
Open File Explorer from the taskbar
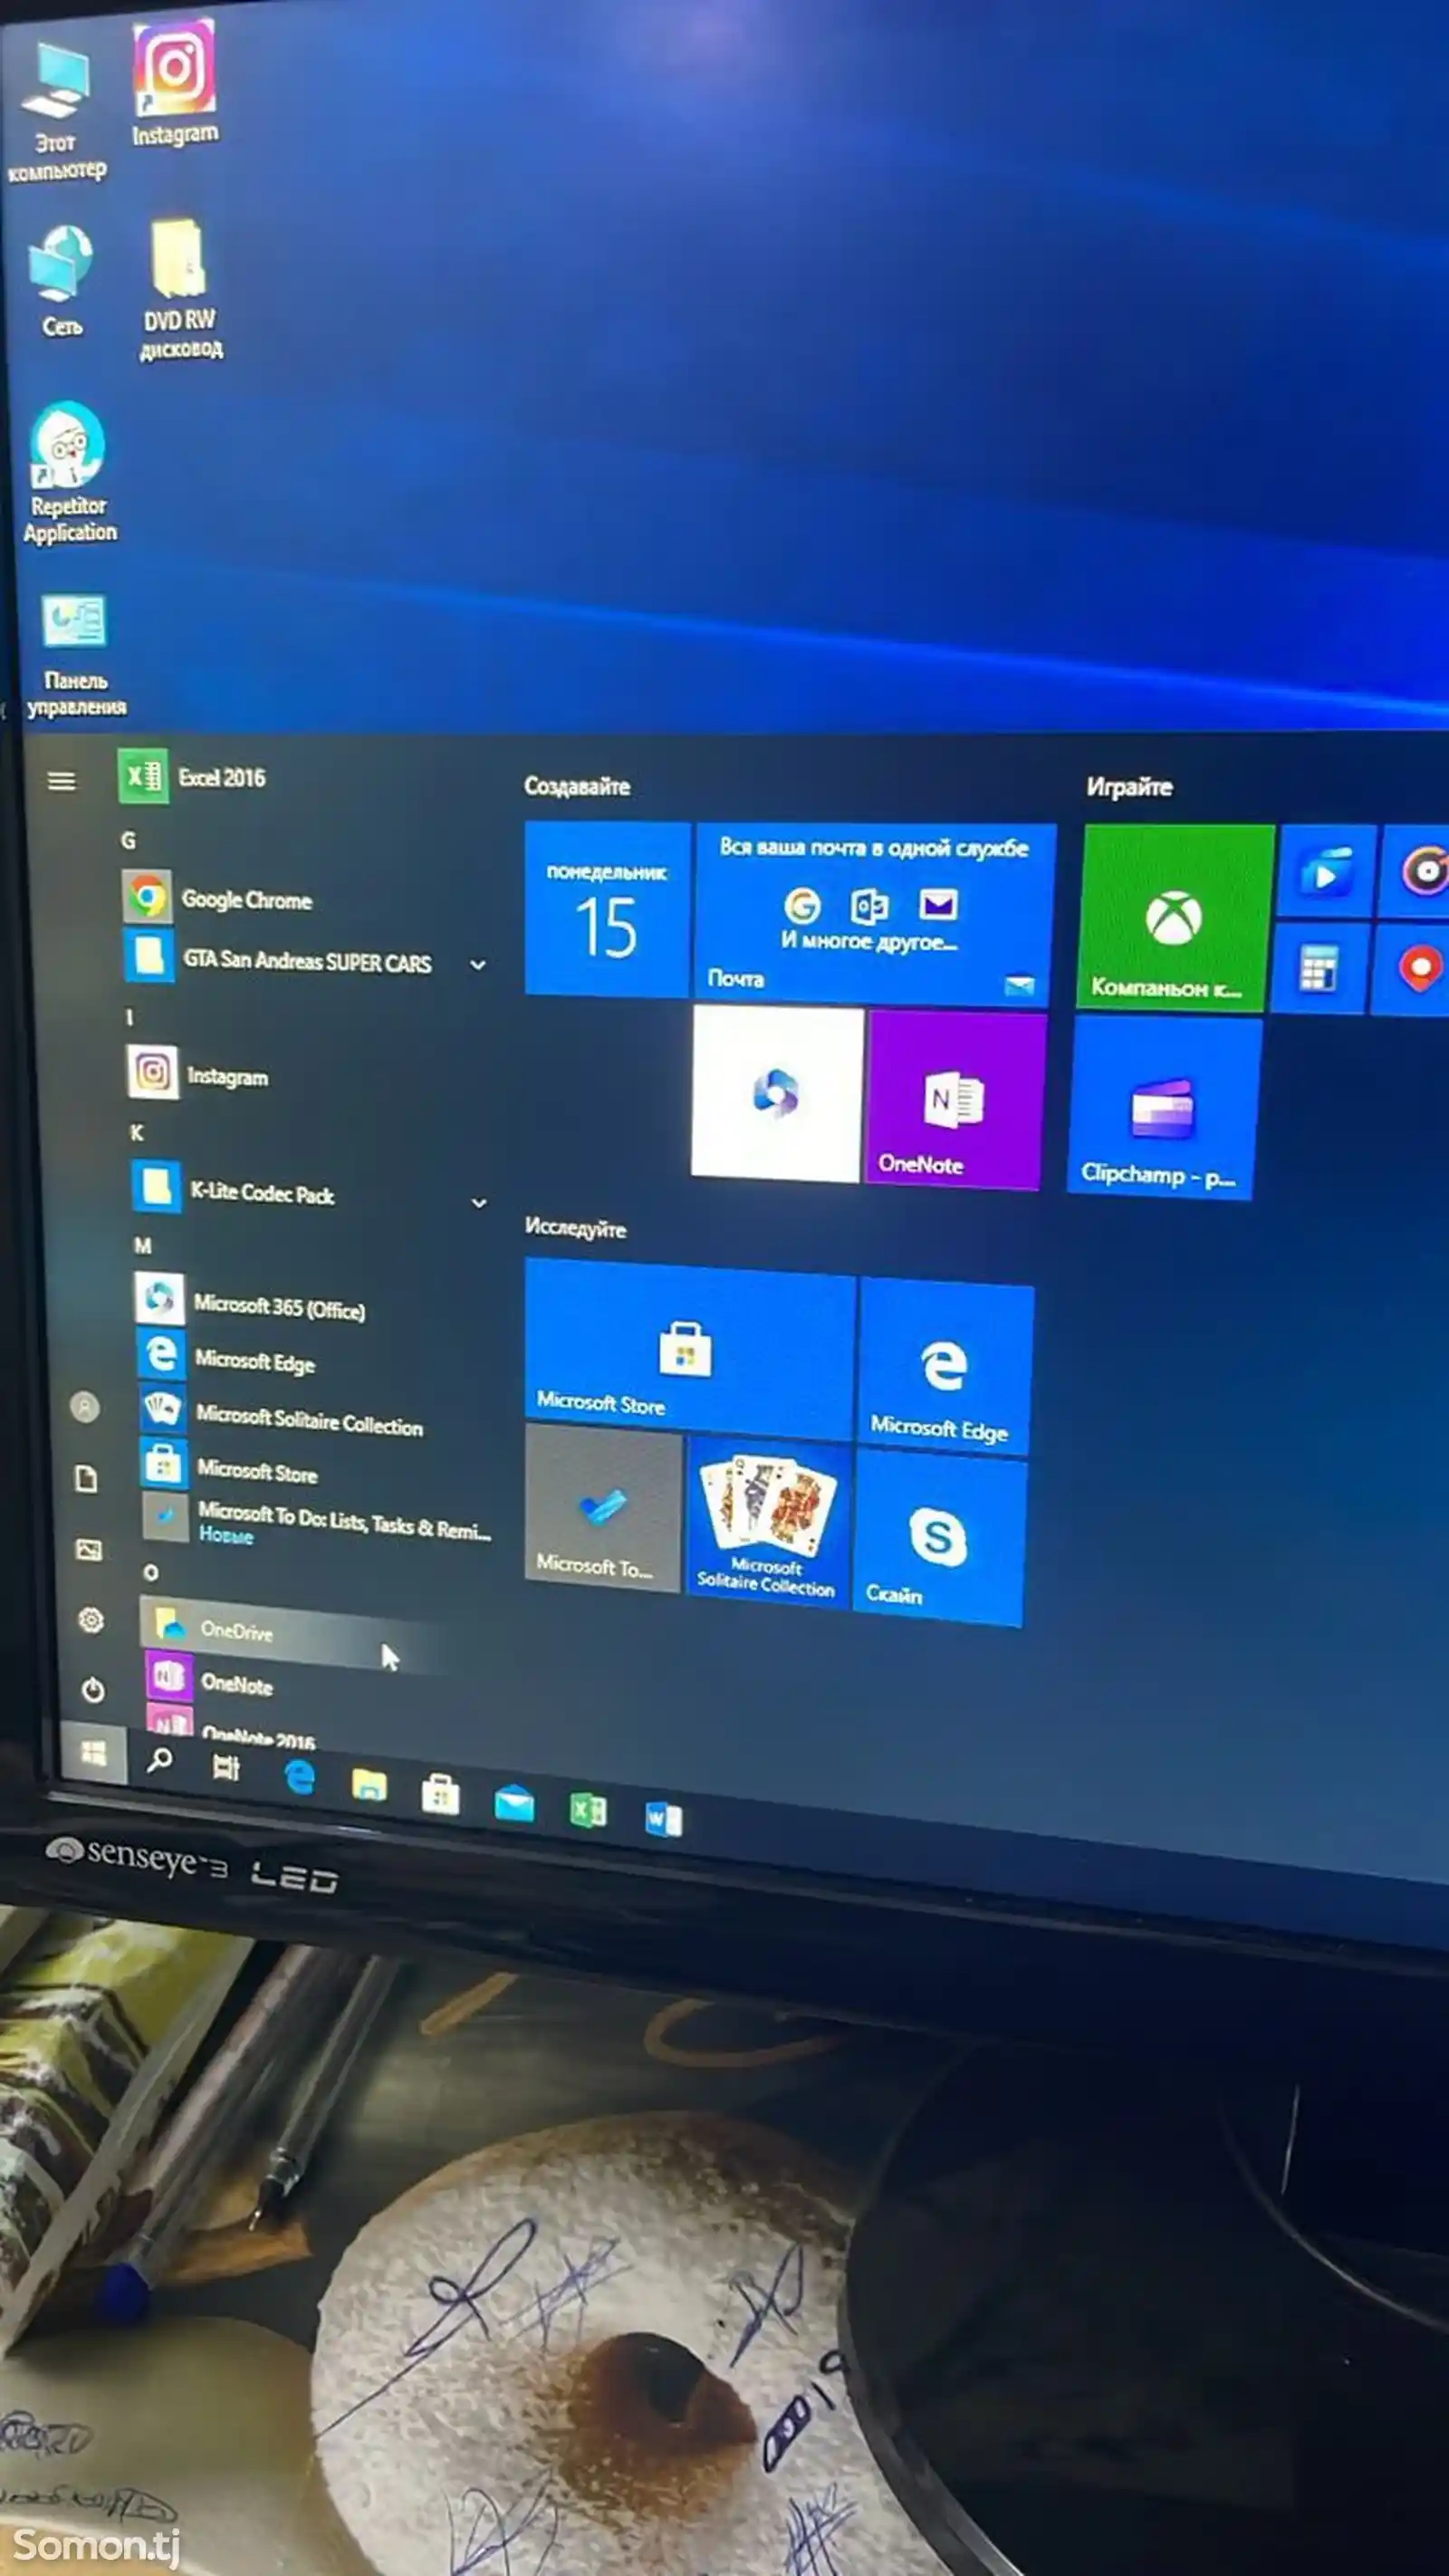(x=369, y=1785)
